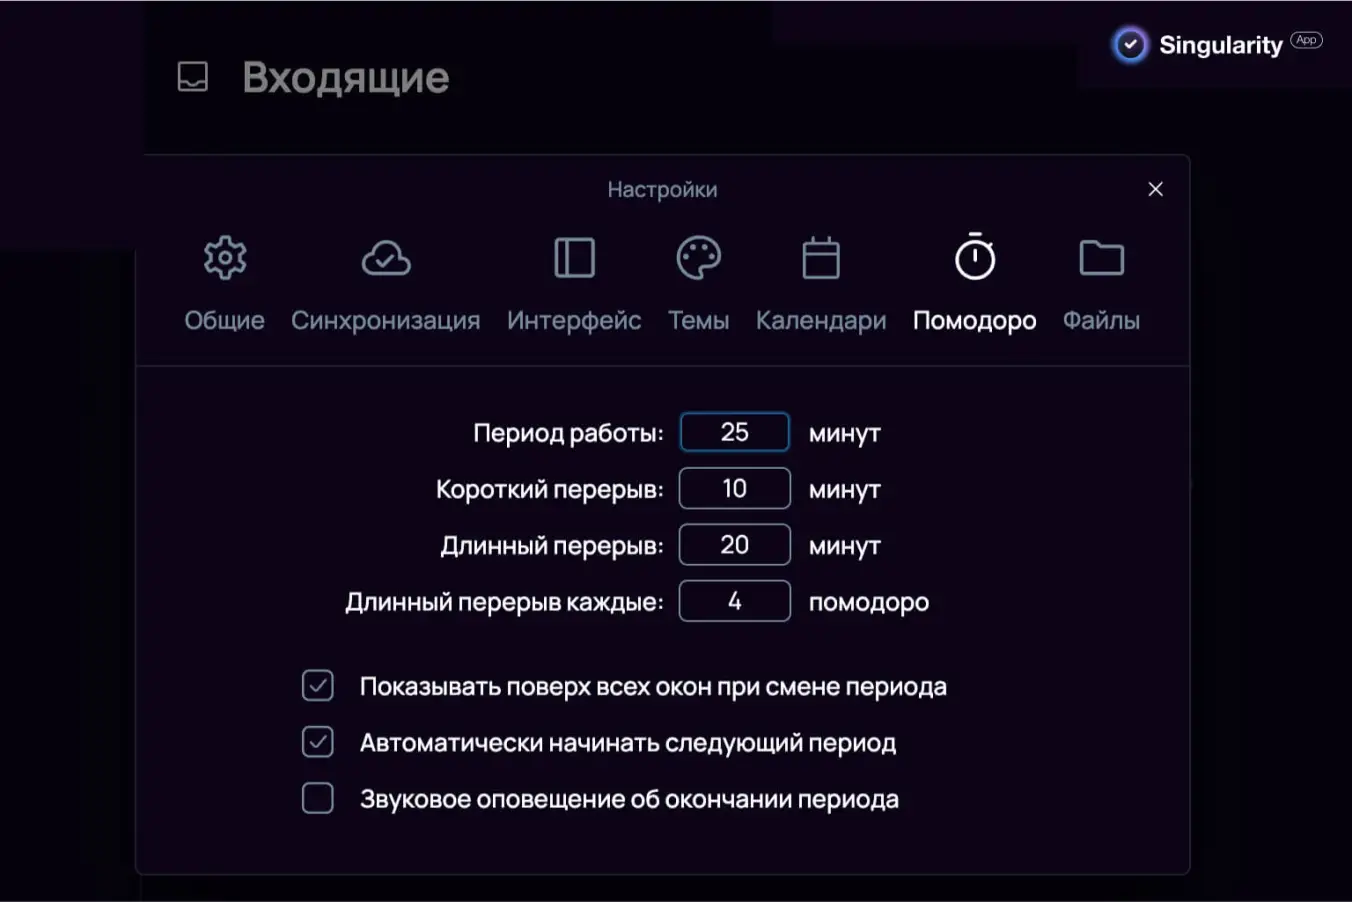The image size is (1352, 902).
Task: Select the Помодоро tab label
Action: click(x=975, y=320)
